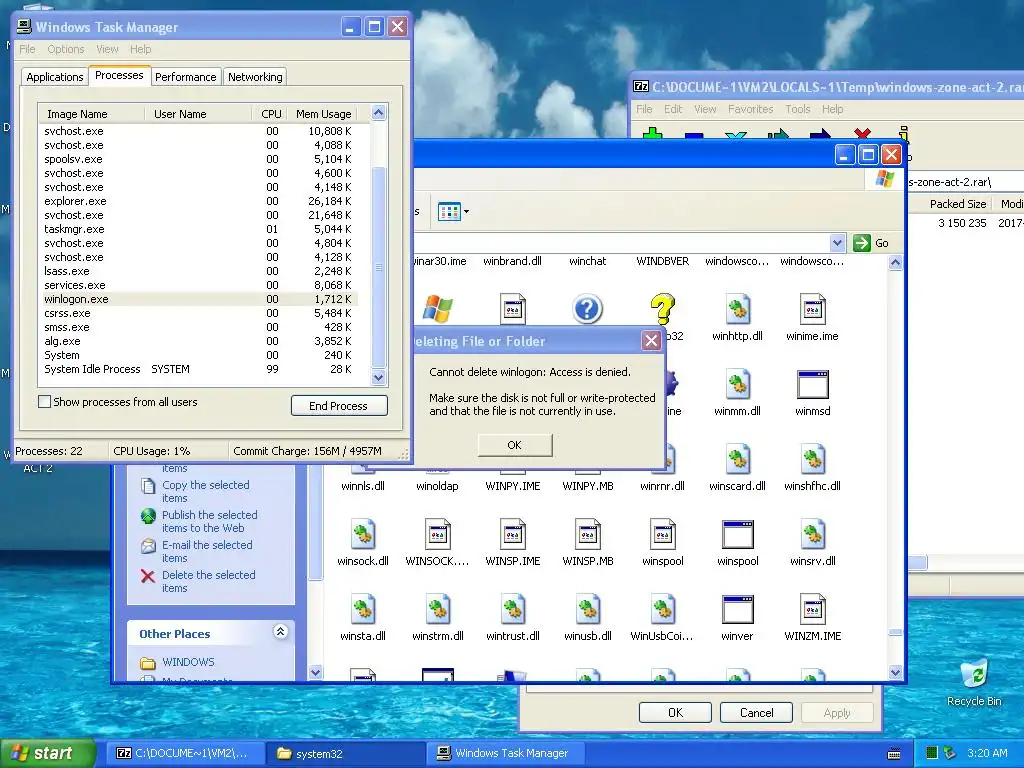1024x768 pixels.
Task: Click Explorer file list scroll-down arrow
Action: click(x=895, y=672)
